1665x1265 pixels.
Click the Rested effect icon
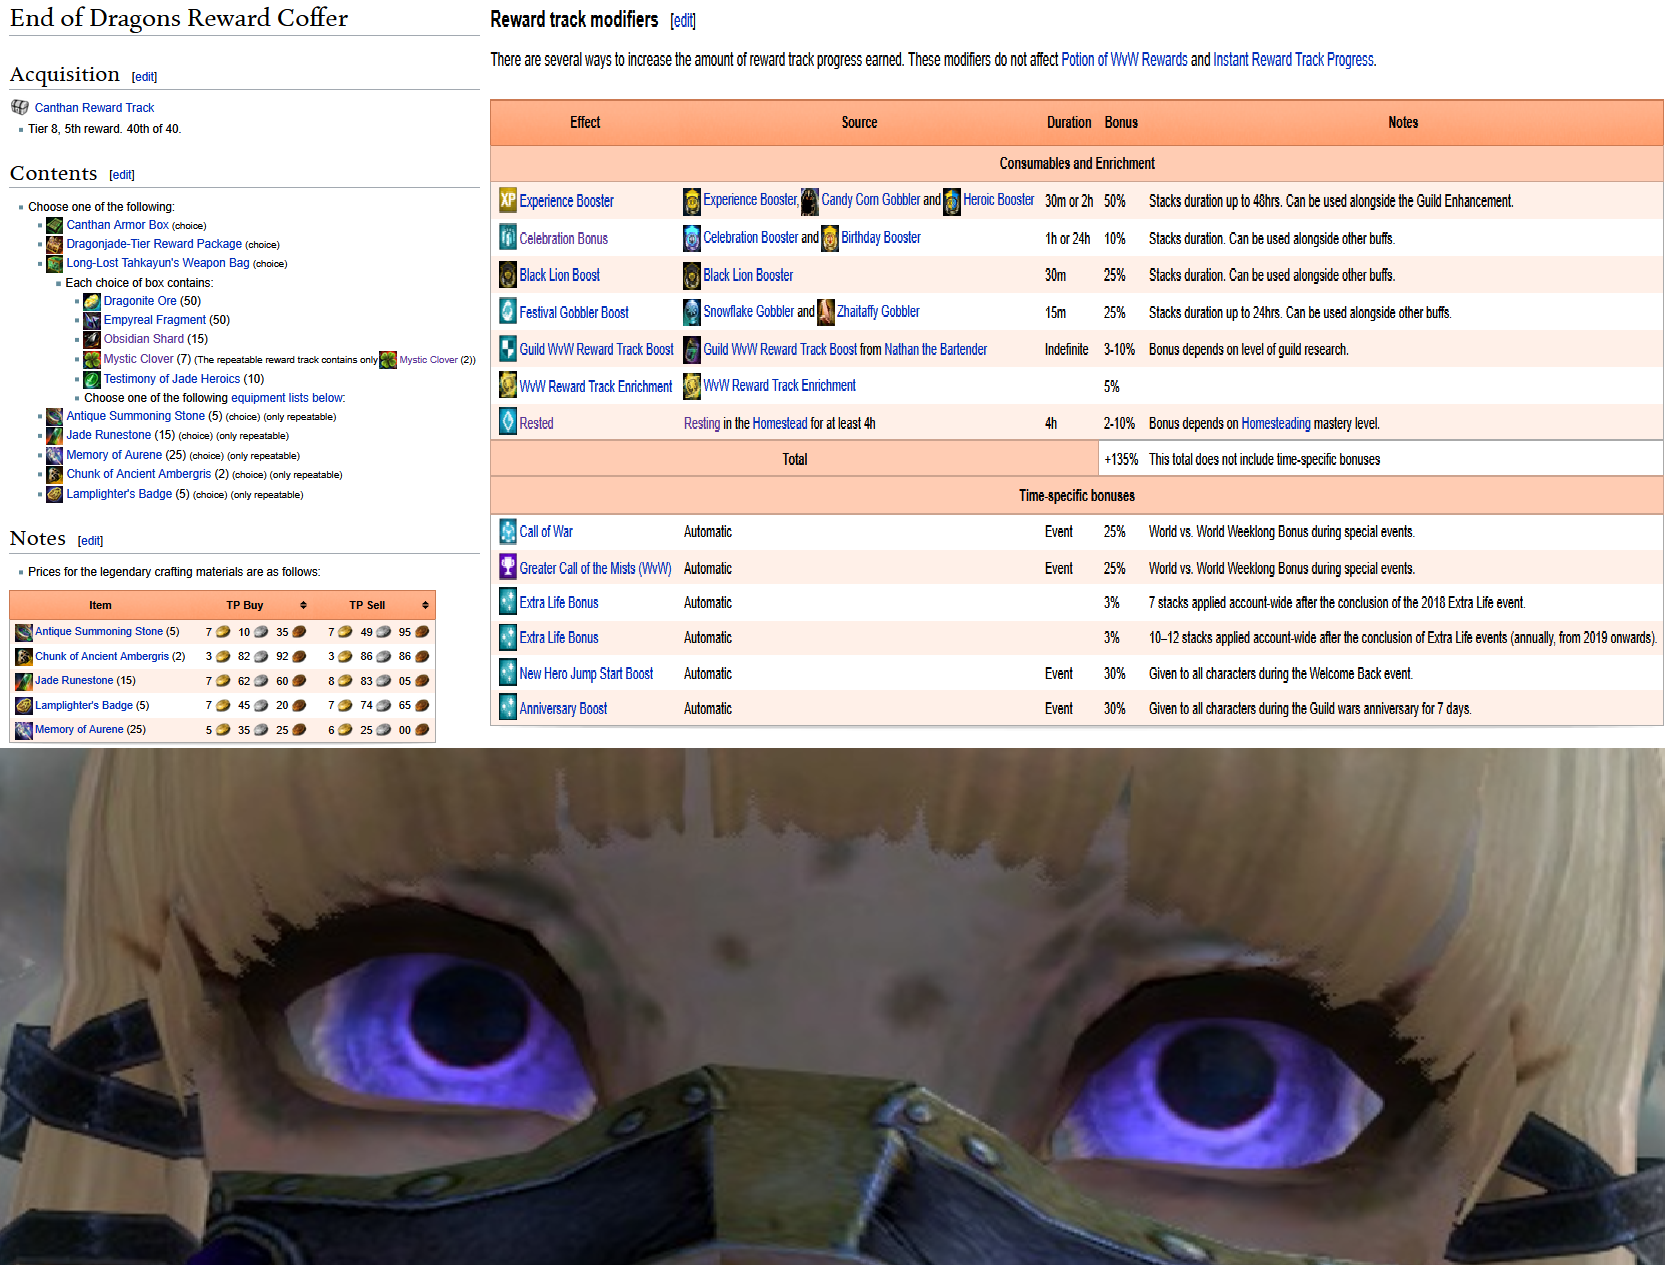[508, 423]
